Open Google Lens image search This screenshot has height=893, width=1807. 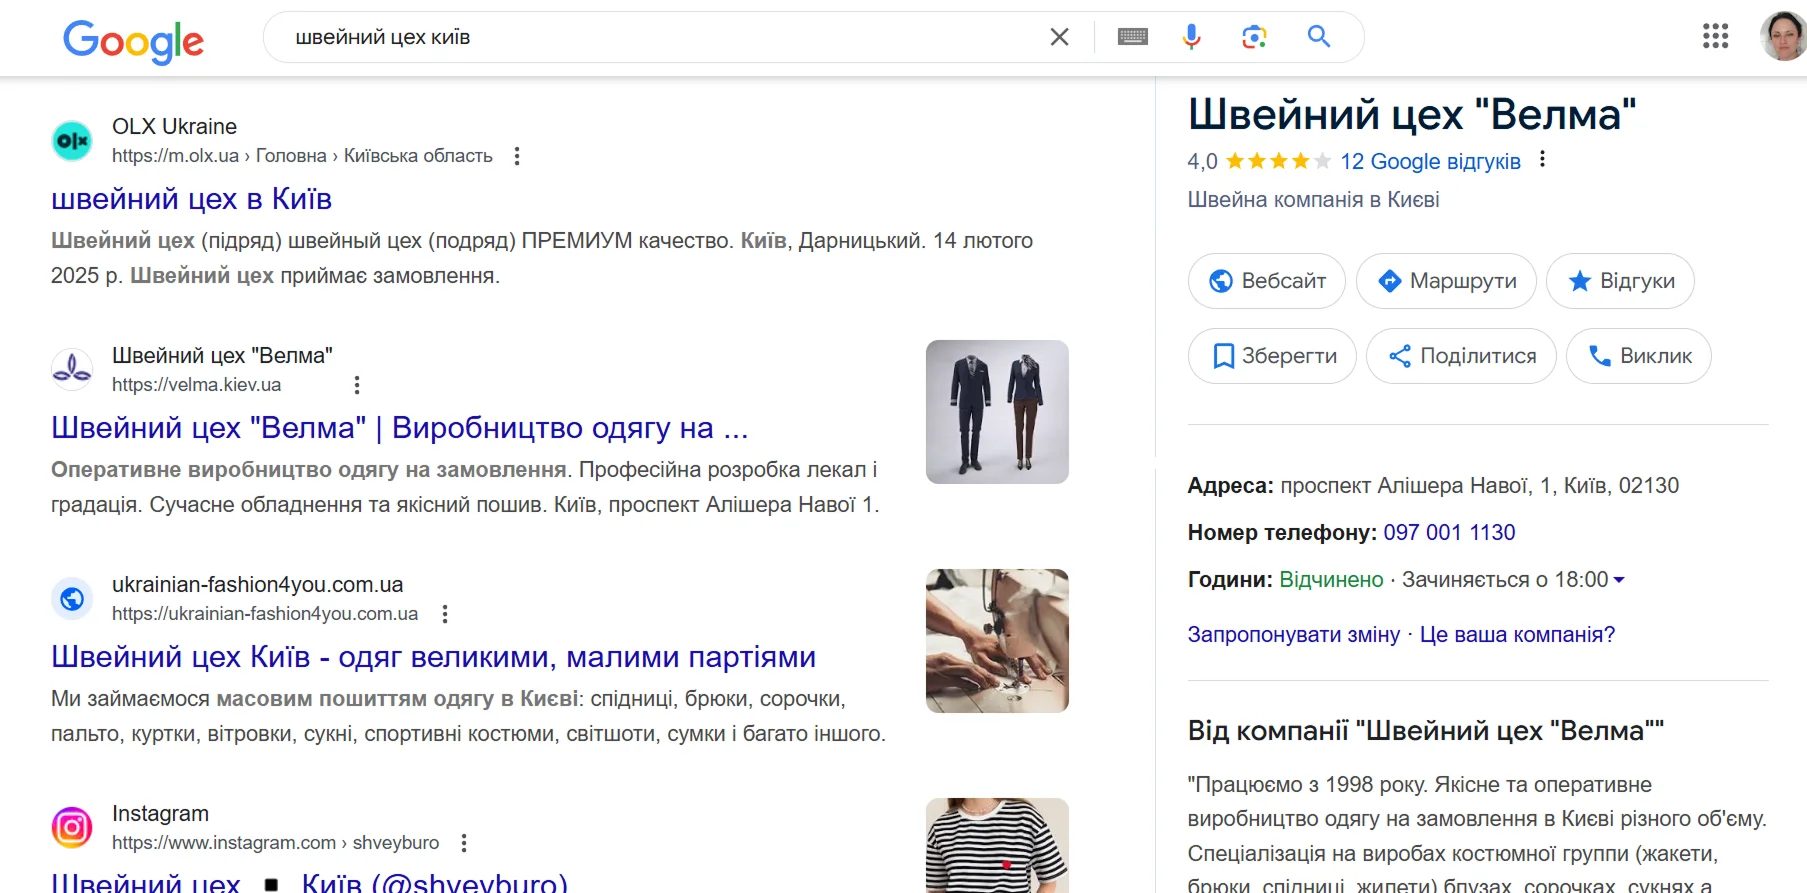point(1254,37)
